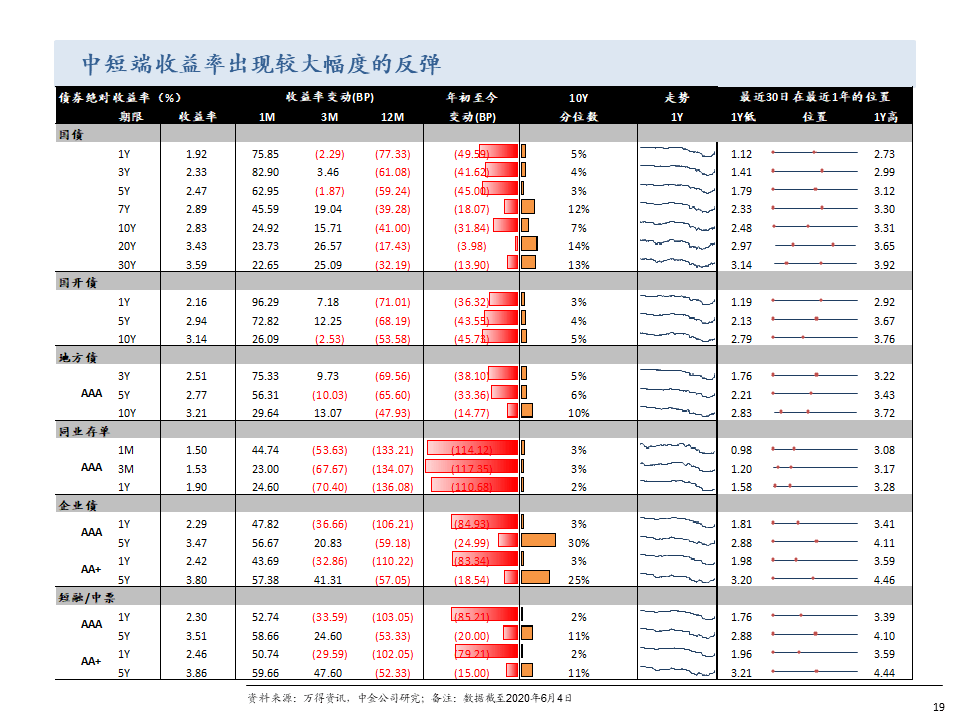
Task: Click the percentile value 25%
Action: point(579,580)
